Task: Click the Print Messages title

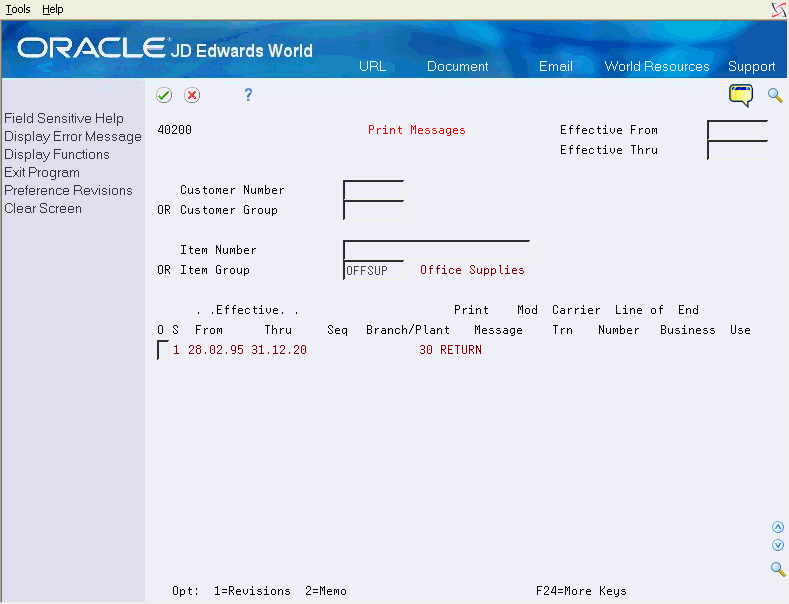Action: (x=417, y=130)
